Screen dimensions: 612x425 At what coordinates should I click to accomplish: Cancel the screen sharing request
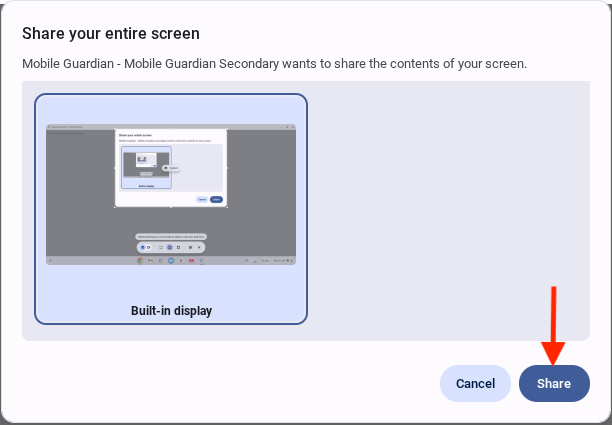tap(475, 383)
